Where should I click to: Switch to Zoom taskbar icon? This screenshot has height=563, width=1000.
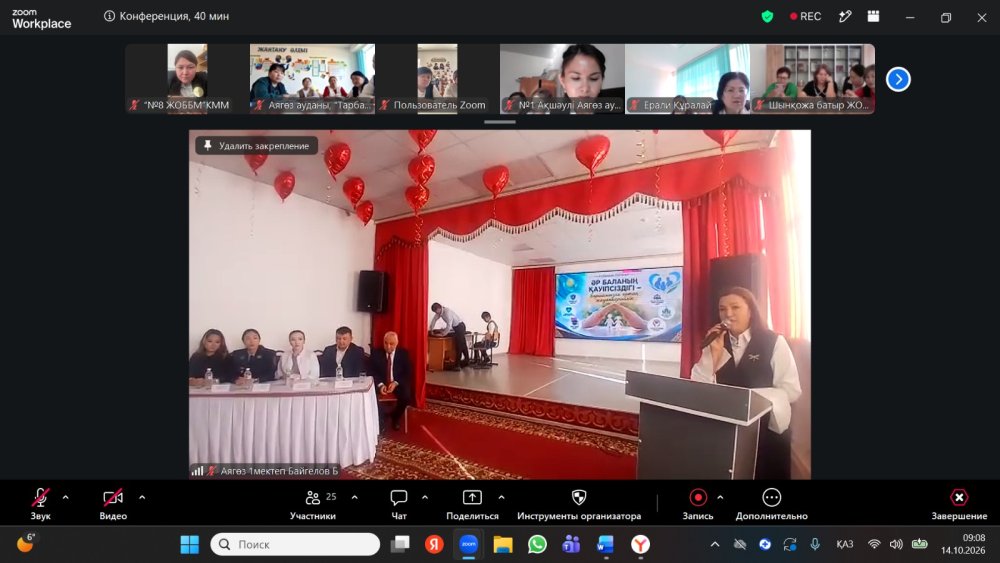click(469, 545)
